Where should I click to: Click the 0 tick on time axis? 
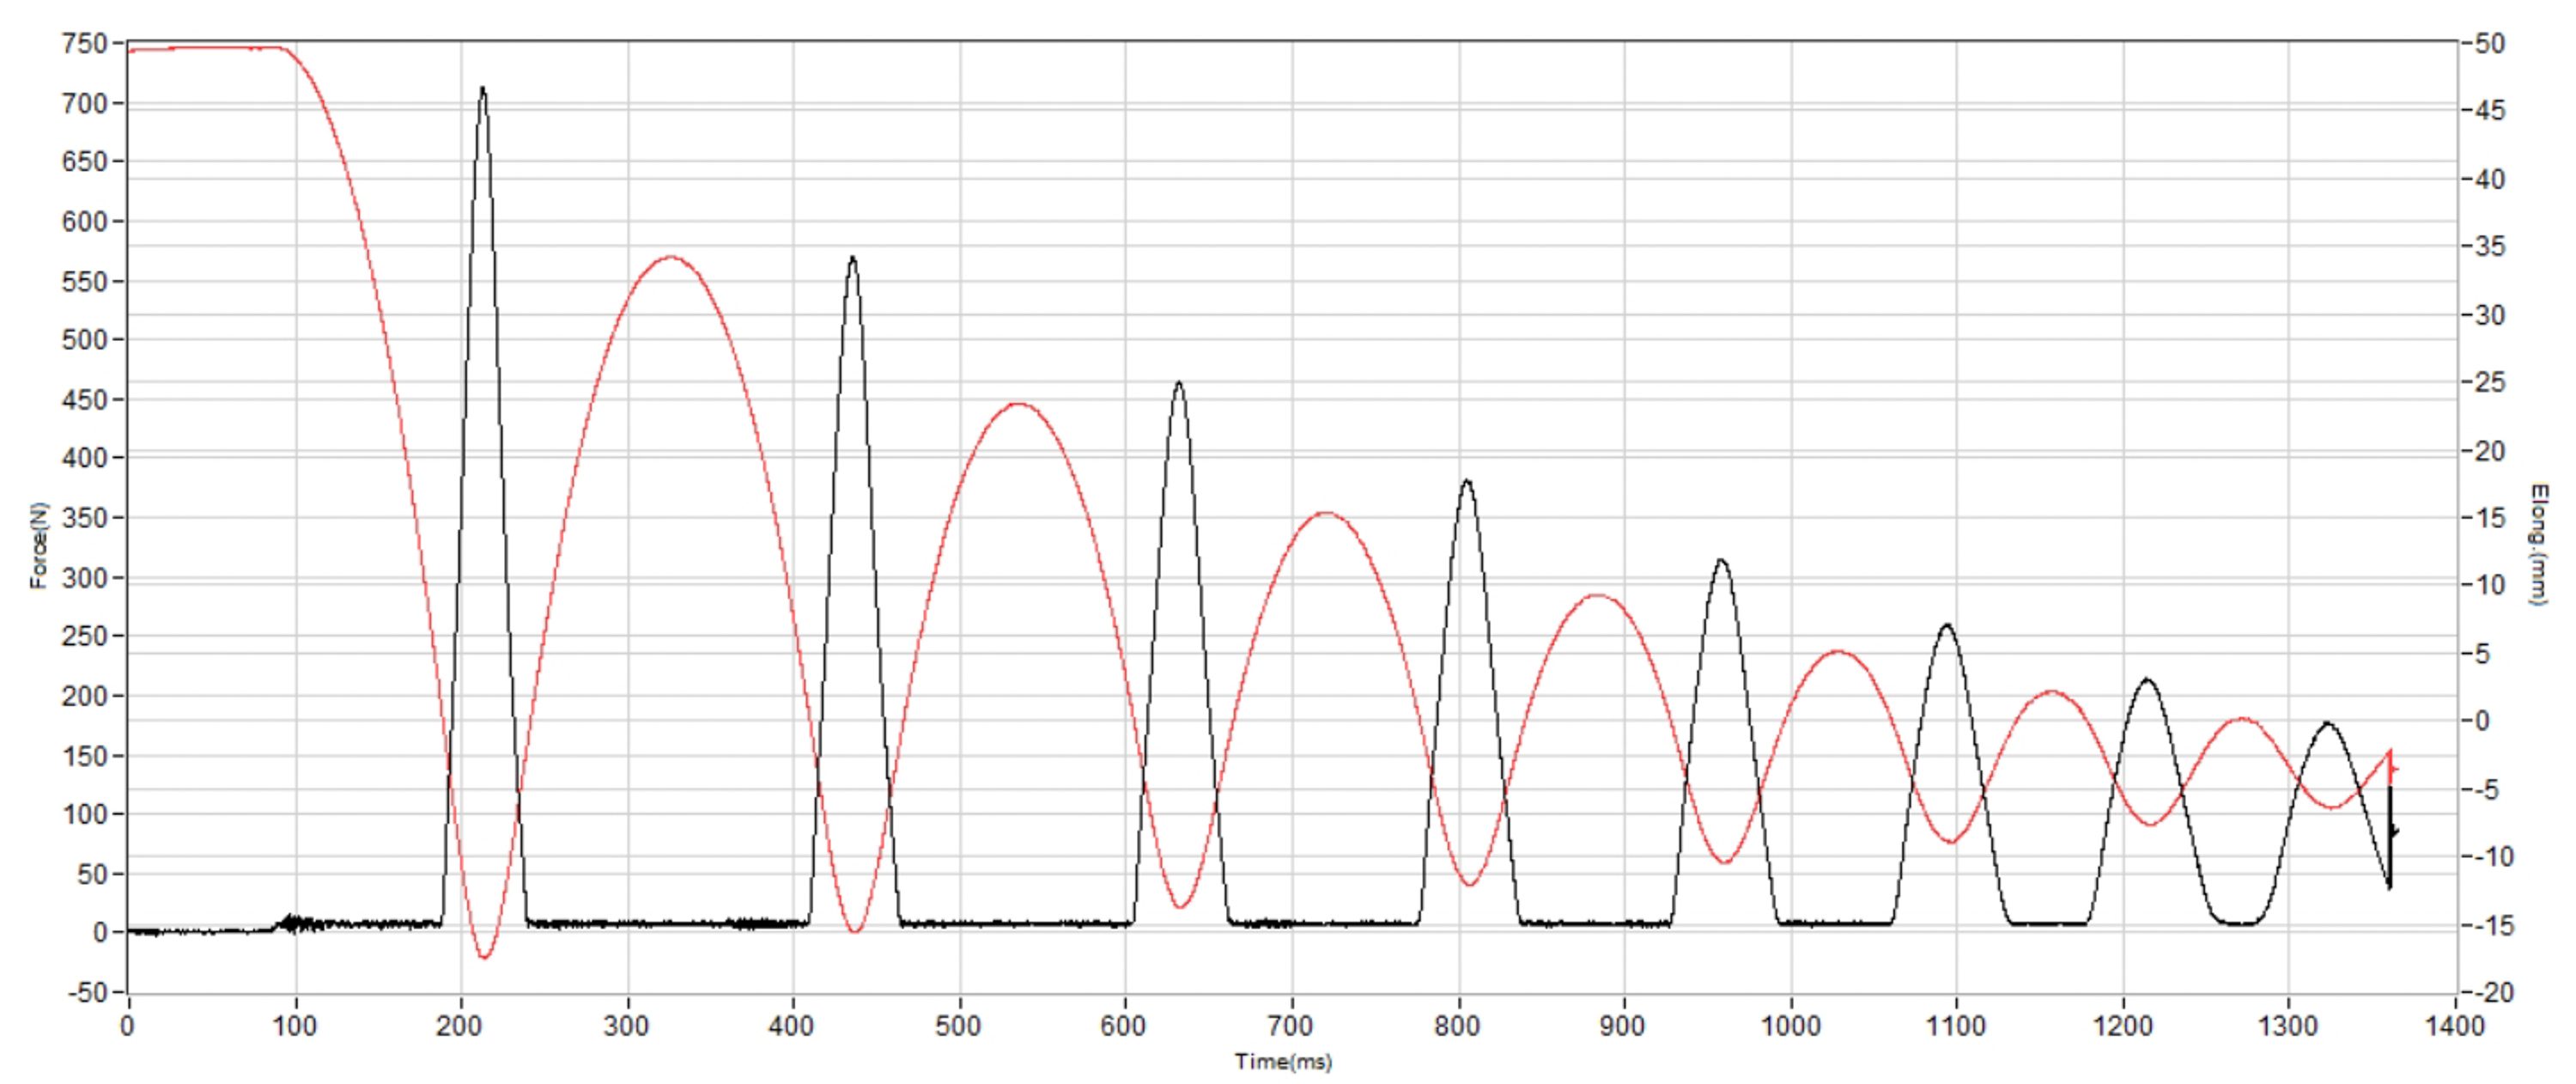tap(128, 1026)
